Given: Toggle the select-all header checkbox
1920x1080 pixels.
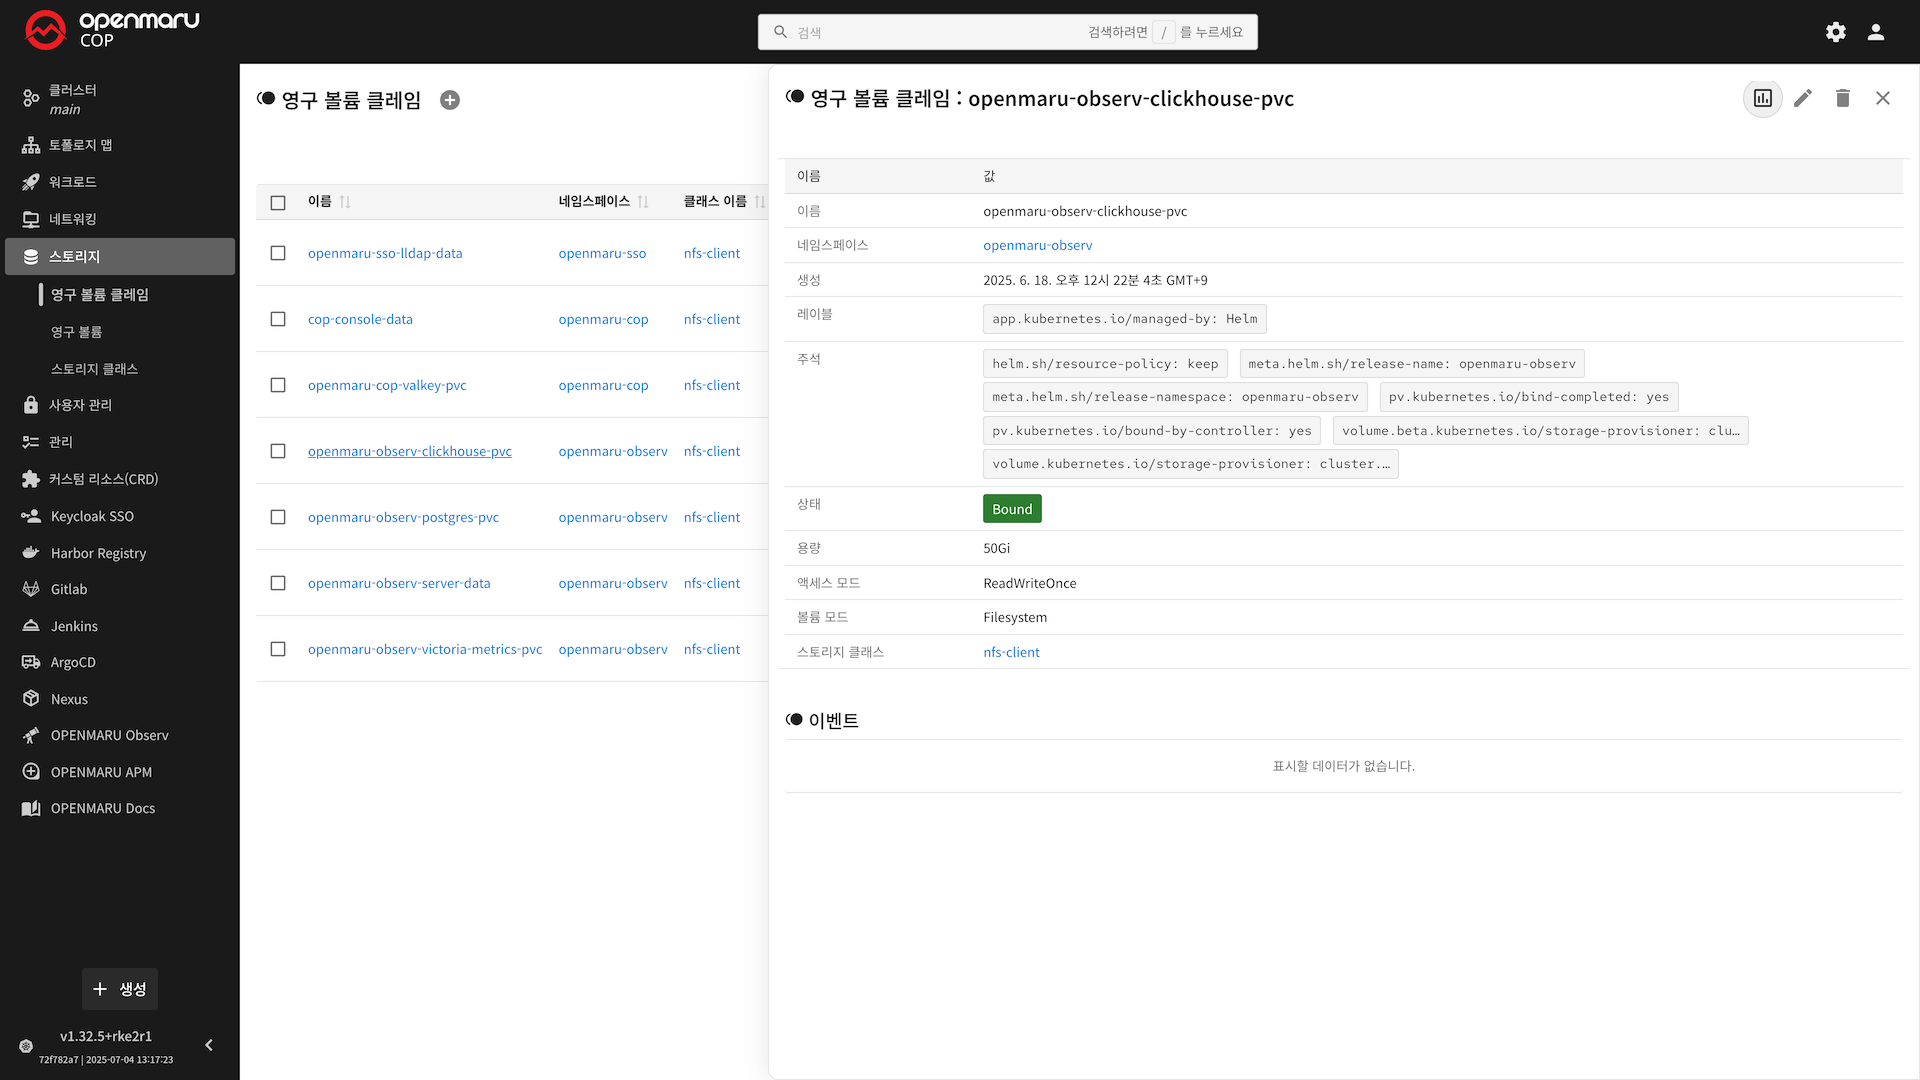Looking at the screenshot, I should (x=278, y=202).
